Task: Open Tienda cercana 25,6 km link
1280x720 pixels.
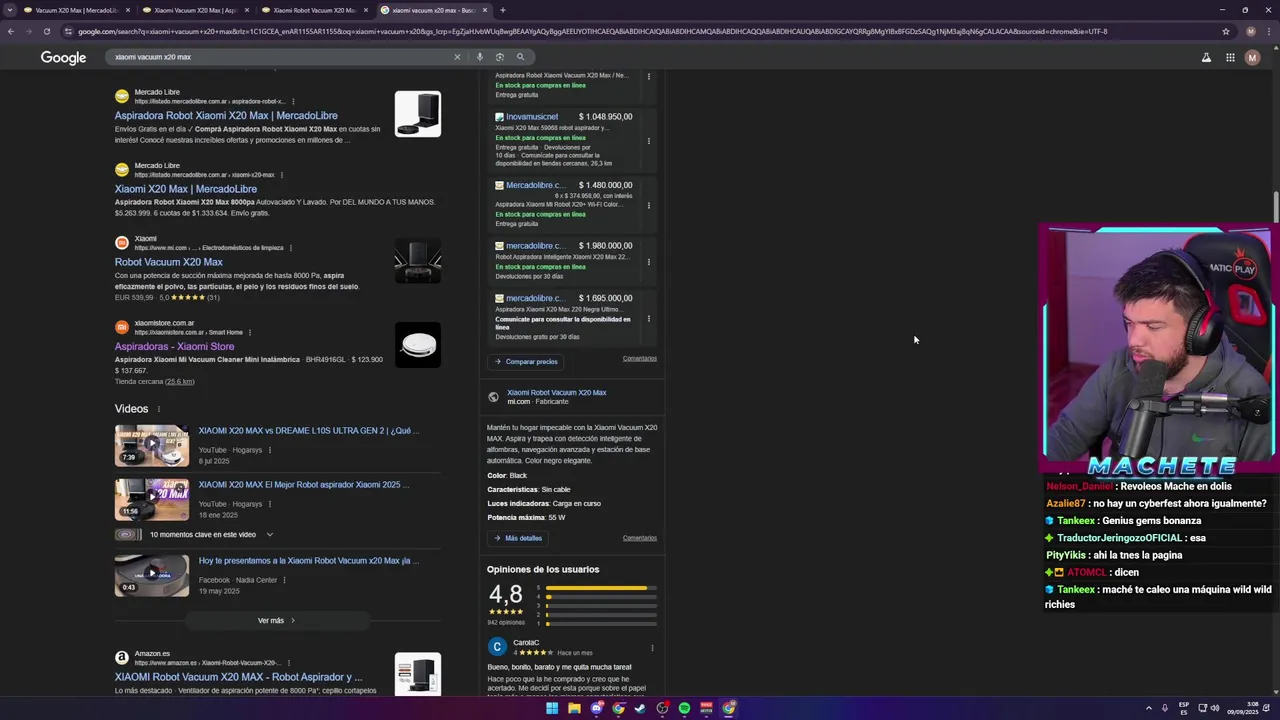Action: pyautogui.click(x=180, y=381)
